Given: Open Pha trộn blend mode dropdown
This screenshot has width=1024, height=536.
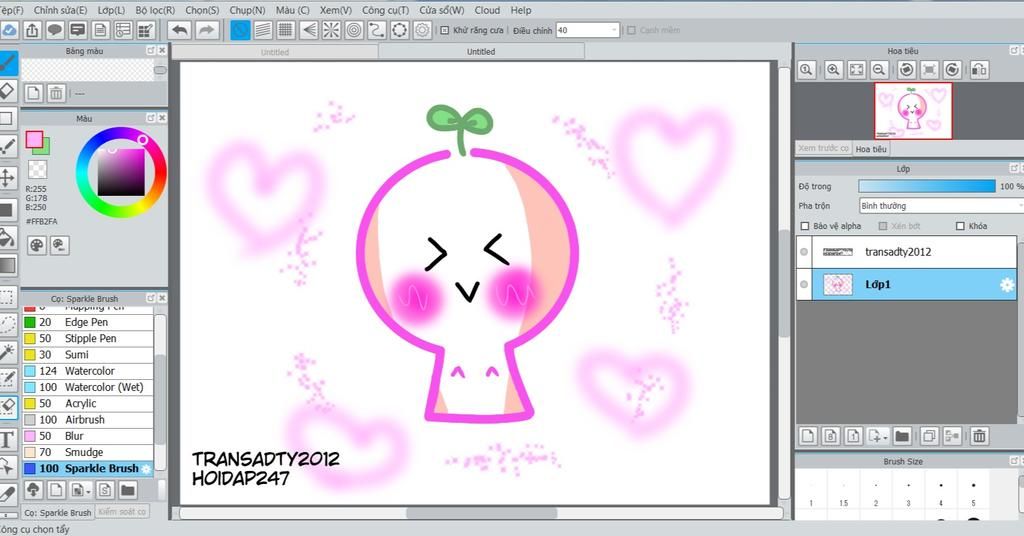Looking at the screenshot, I should pyautogui.click(x=941, y=206).
